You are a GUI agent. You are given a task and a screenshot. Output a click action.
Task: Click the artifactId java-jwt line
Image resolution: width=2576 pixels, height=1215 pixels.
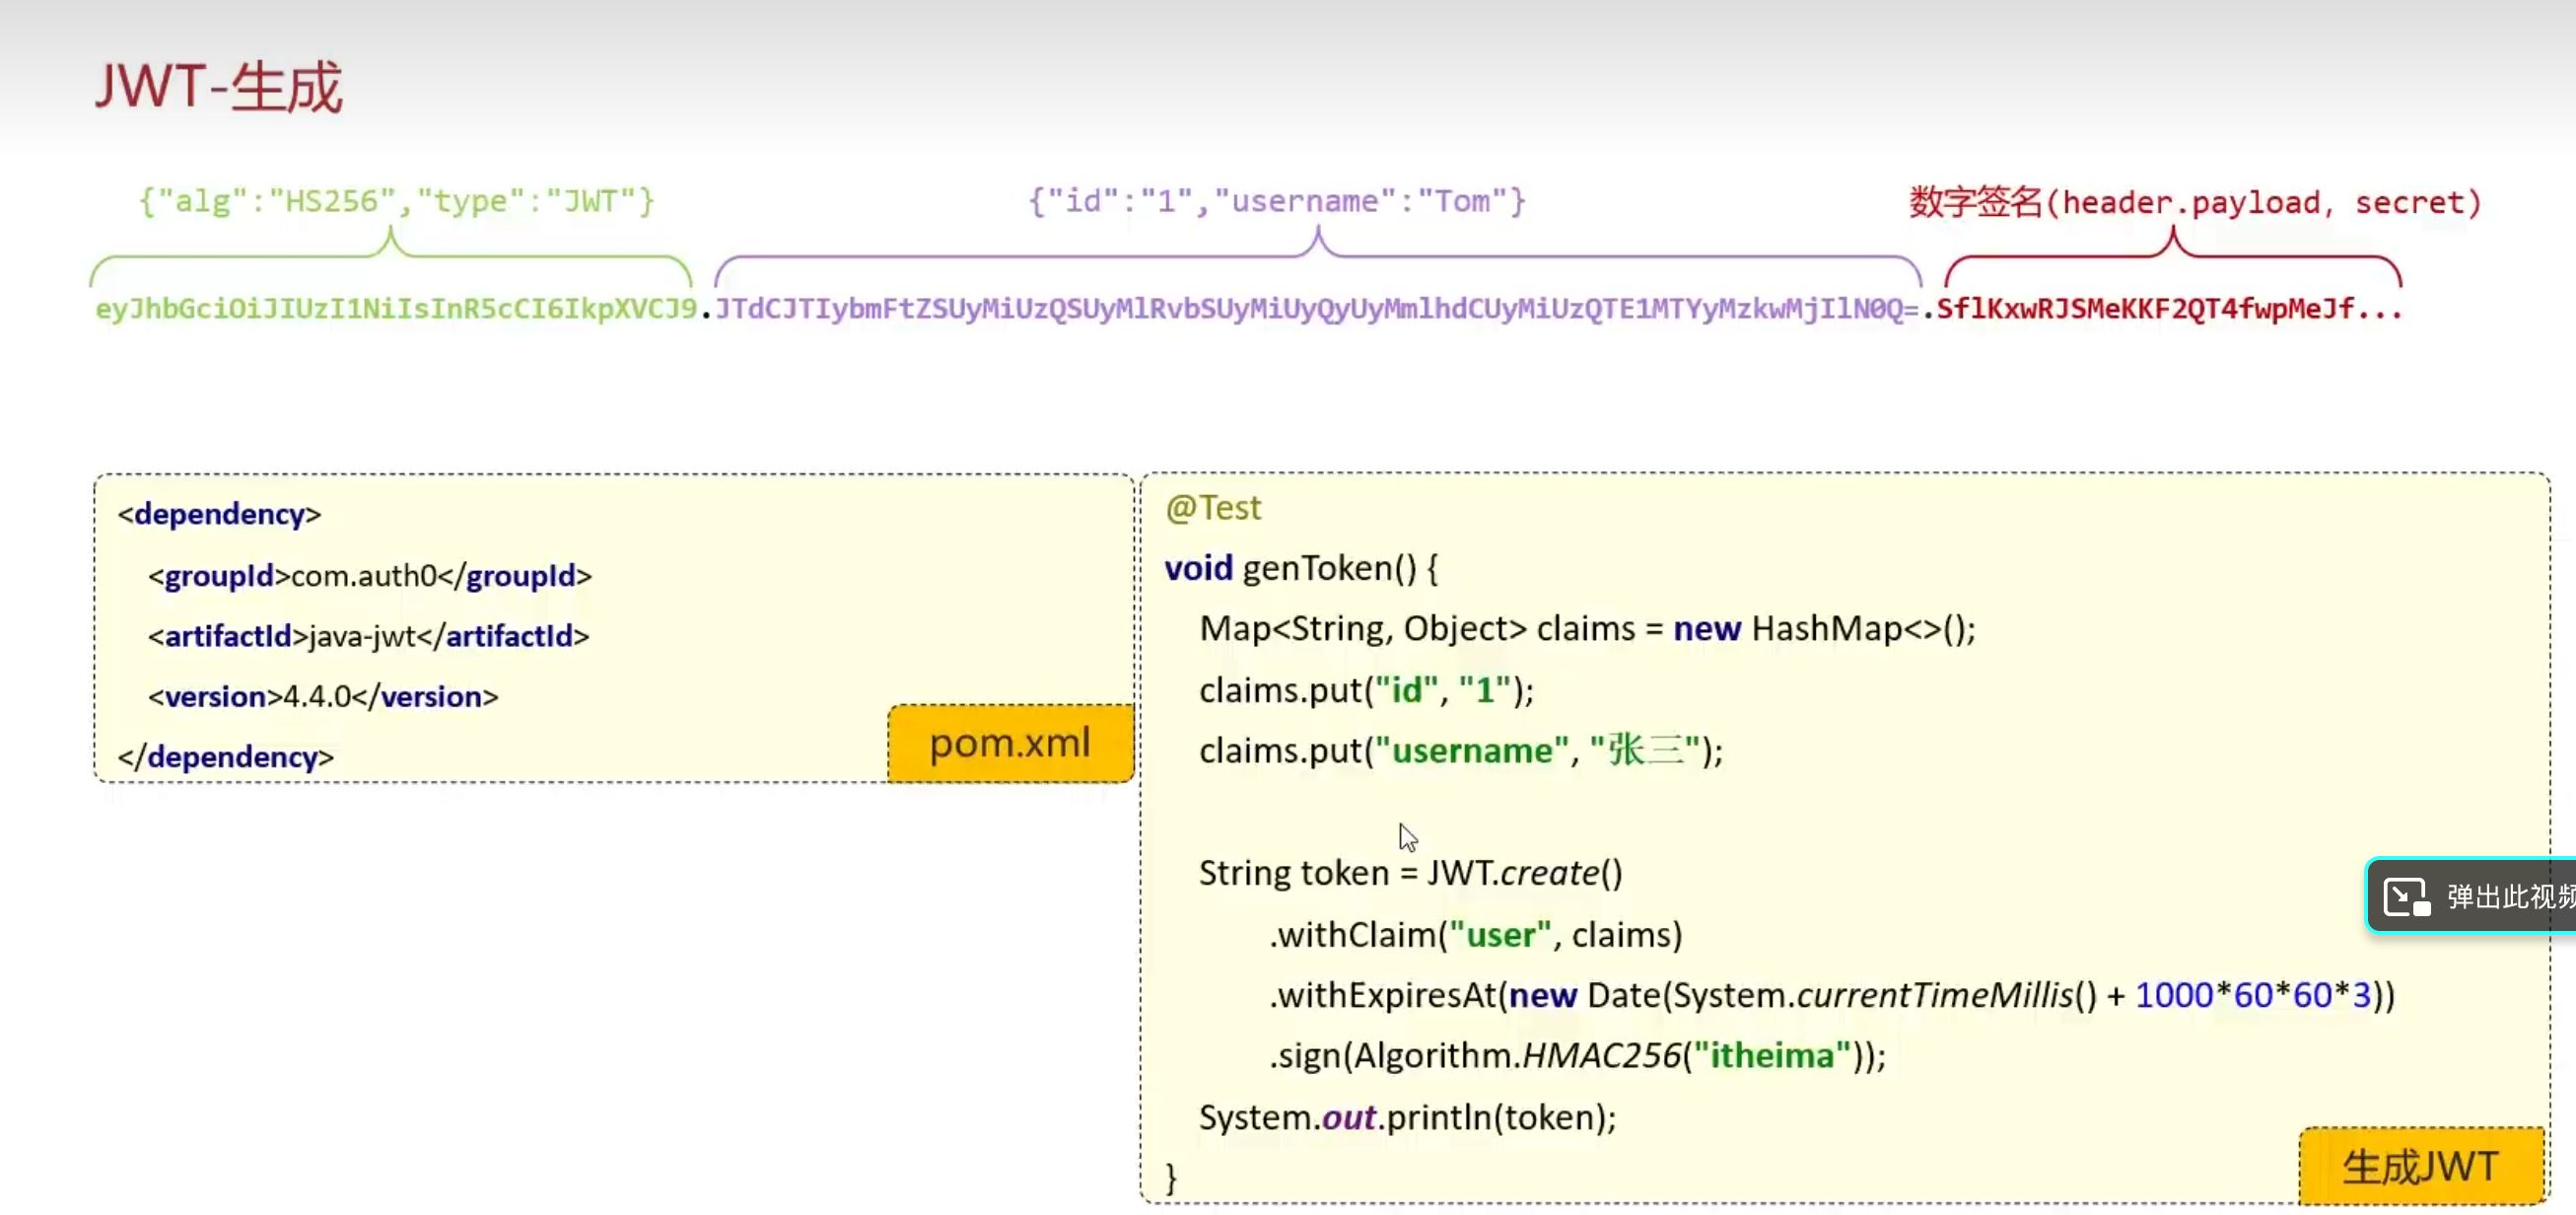(368, 636)
